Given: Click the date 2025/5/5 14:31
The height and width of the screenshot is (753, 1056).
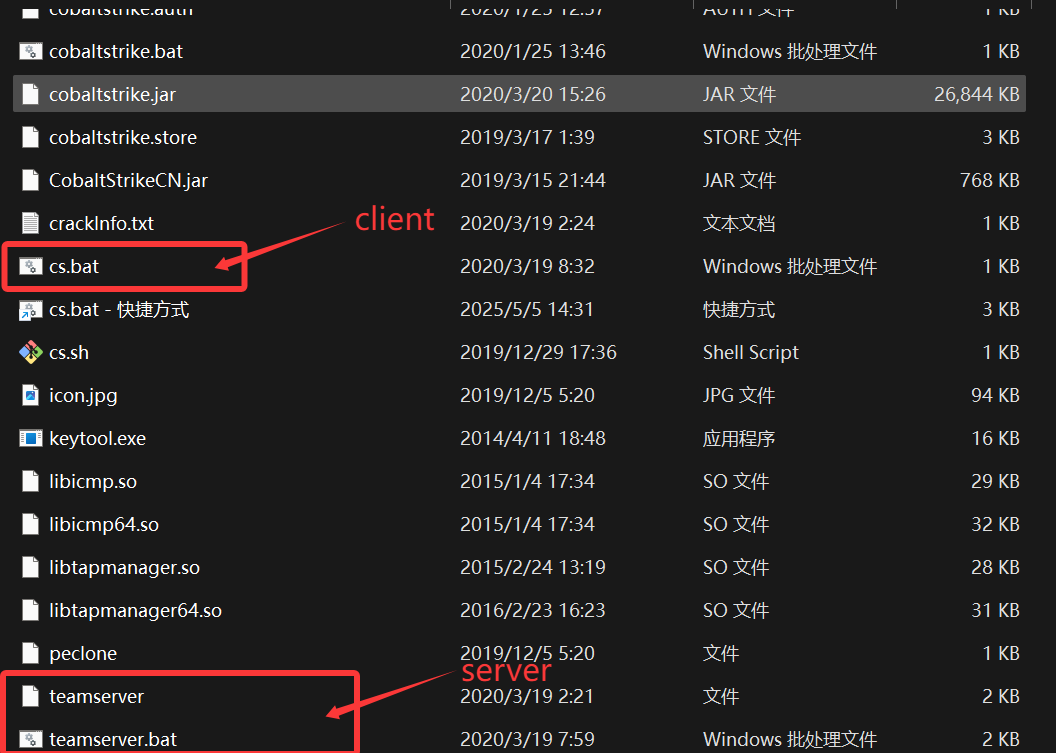Looking at the screenshot, I should click(527, 310).
